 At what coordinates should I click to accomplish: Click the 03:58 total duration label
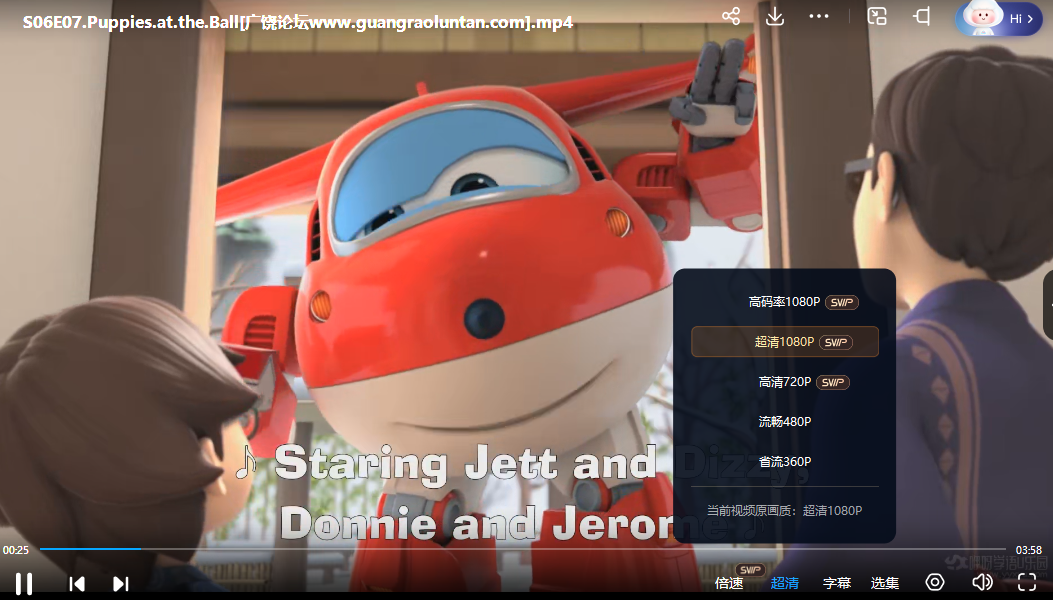coord(1028,550)
